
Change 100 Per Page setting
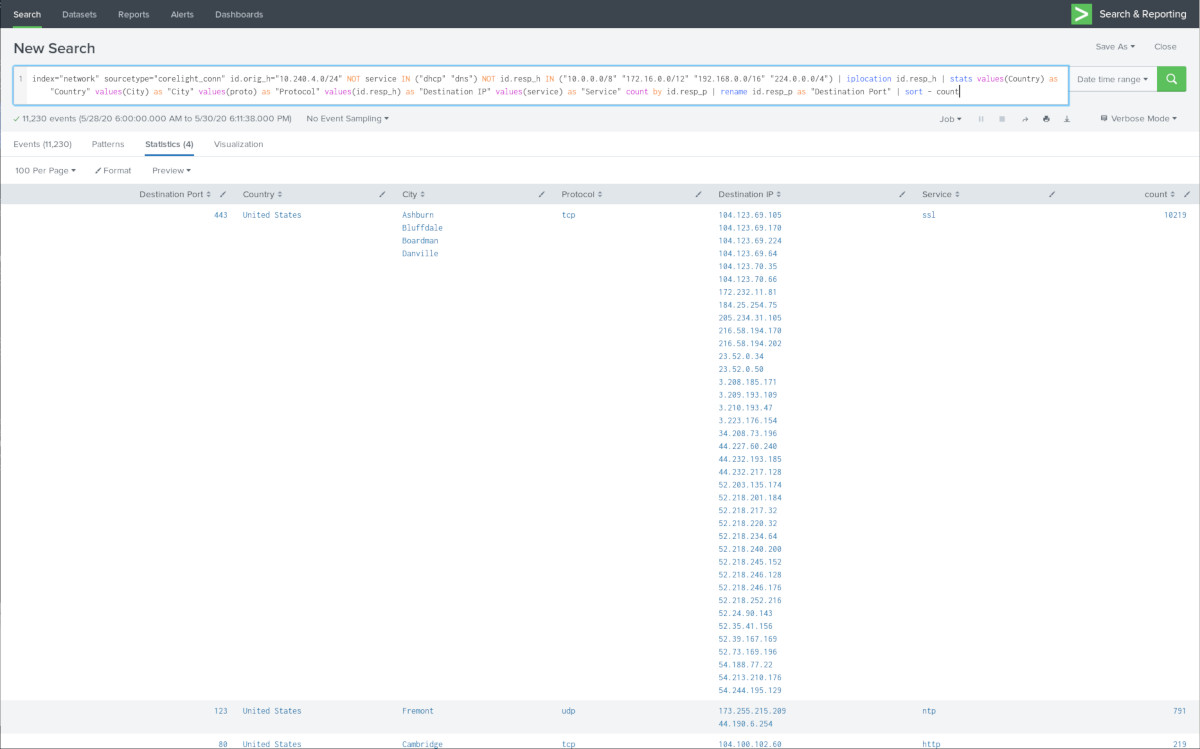point(46,170)
